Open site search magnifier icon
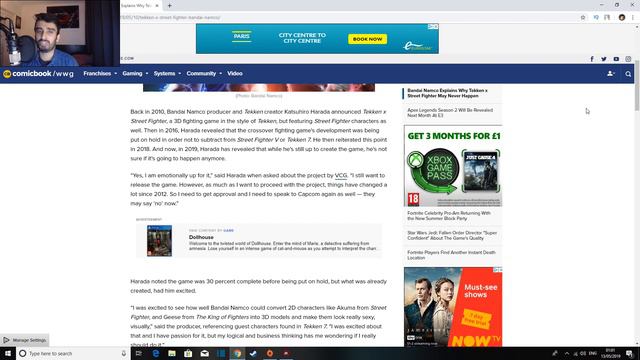Viewport: 640px width, 360px height. 628,74
